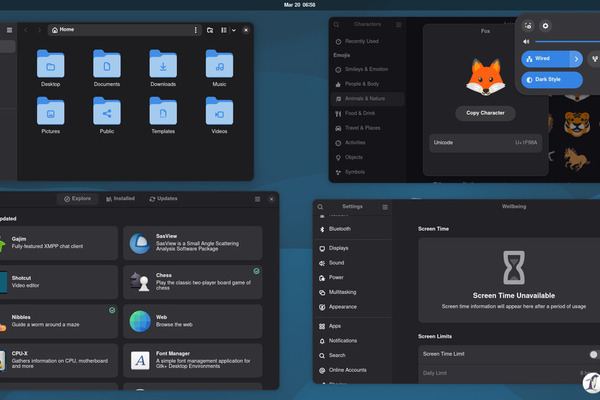
Task: Open the view options dropdown in Files
Action: coord(234,30)
